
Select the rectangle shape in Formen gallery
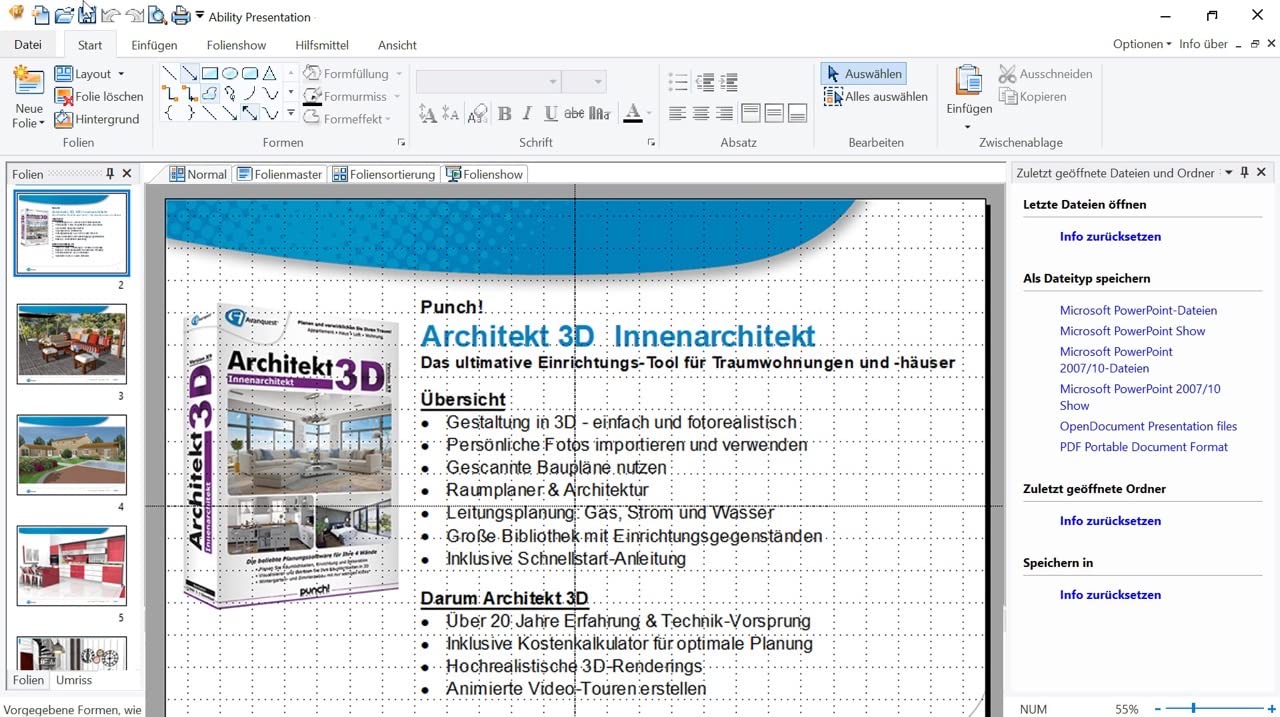[x=210, y=73]
